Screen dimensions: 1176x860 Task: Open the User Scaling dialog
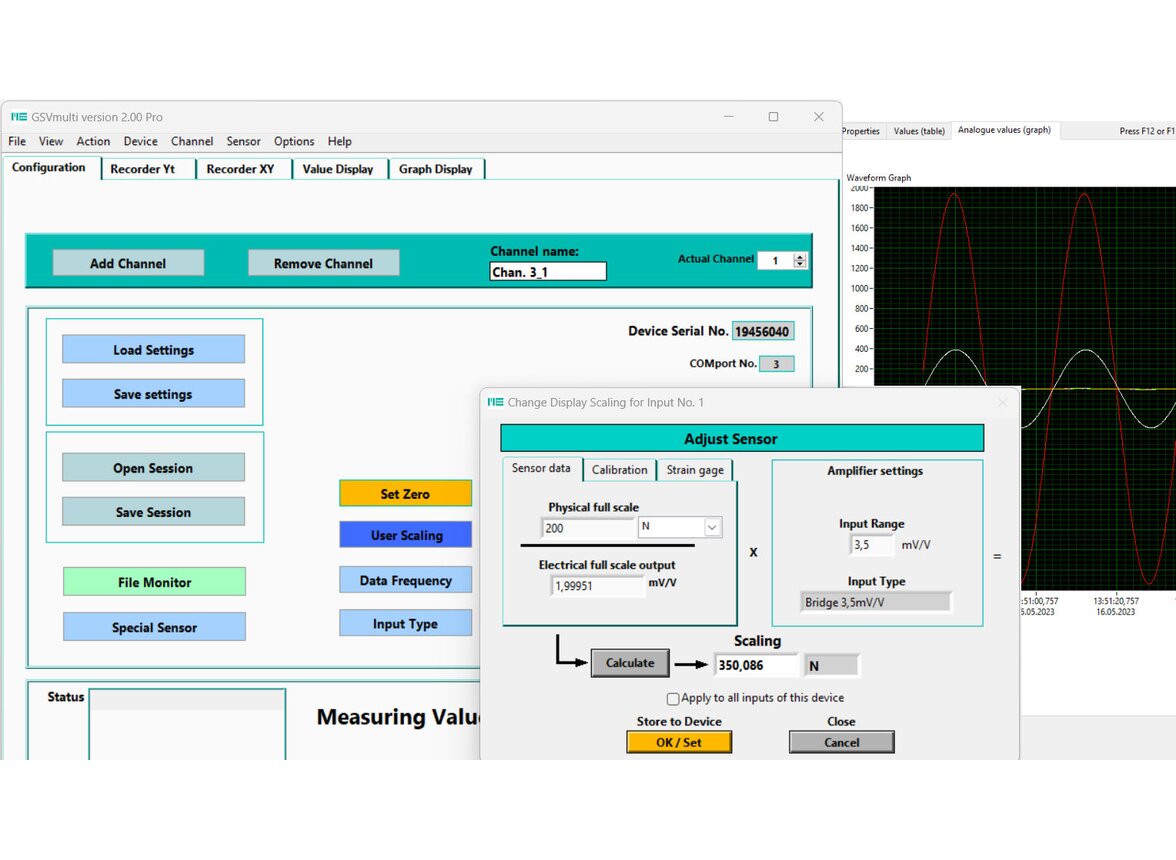406,536
